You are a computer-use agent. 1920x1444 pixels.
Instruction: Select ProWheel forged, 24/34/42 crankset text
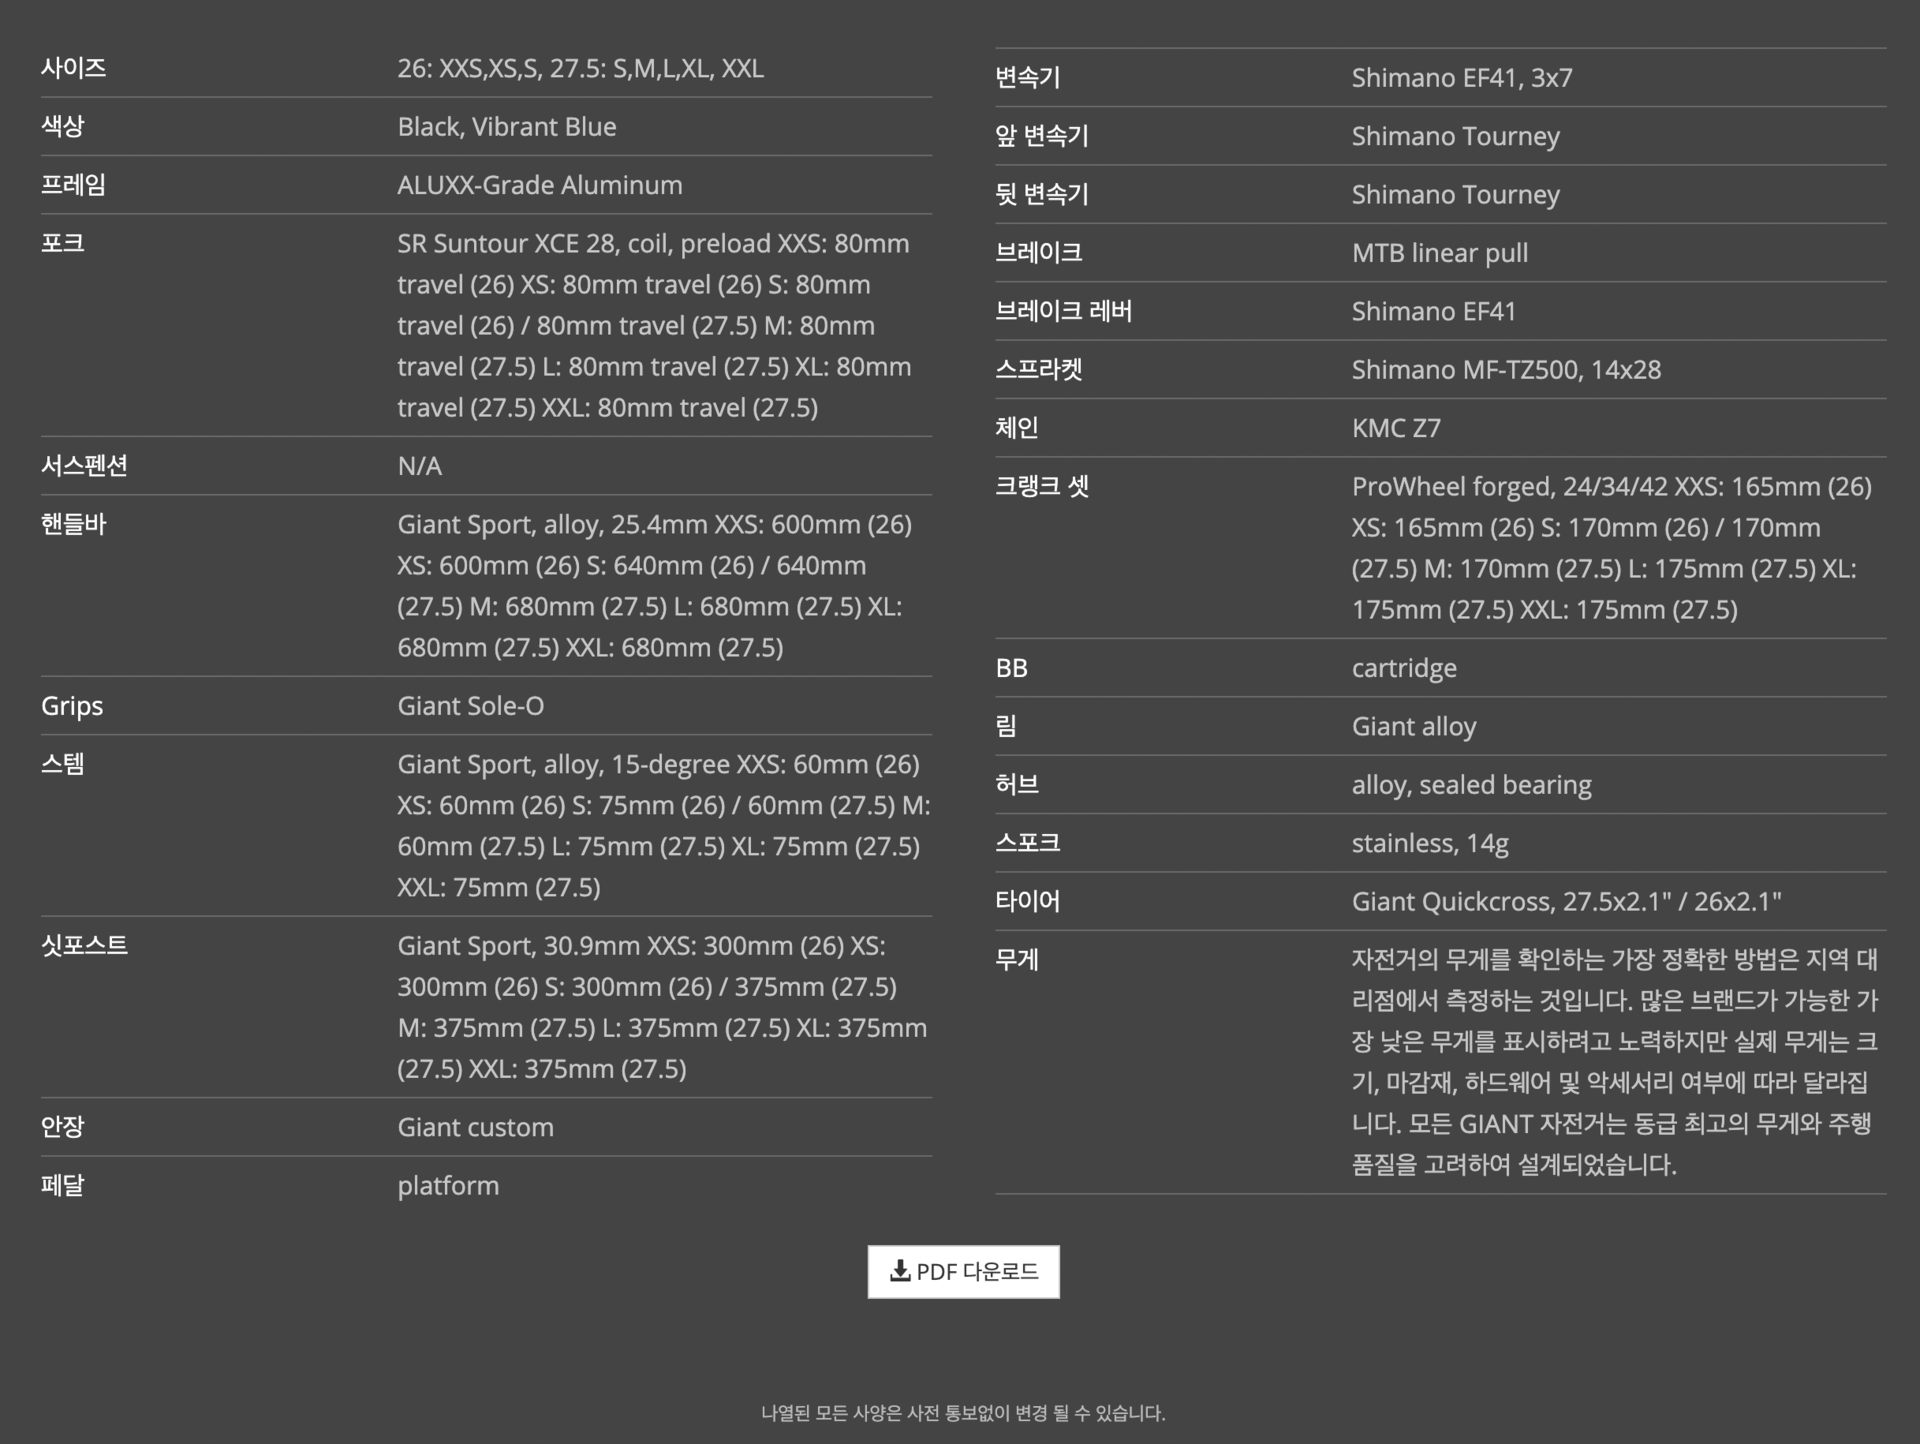1612,548
